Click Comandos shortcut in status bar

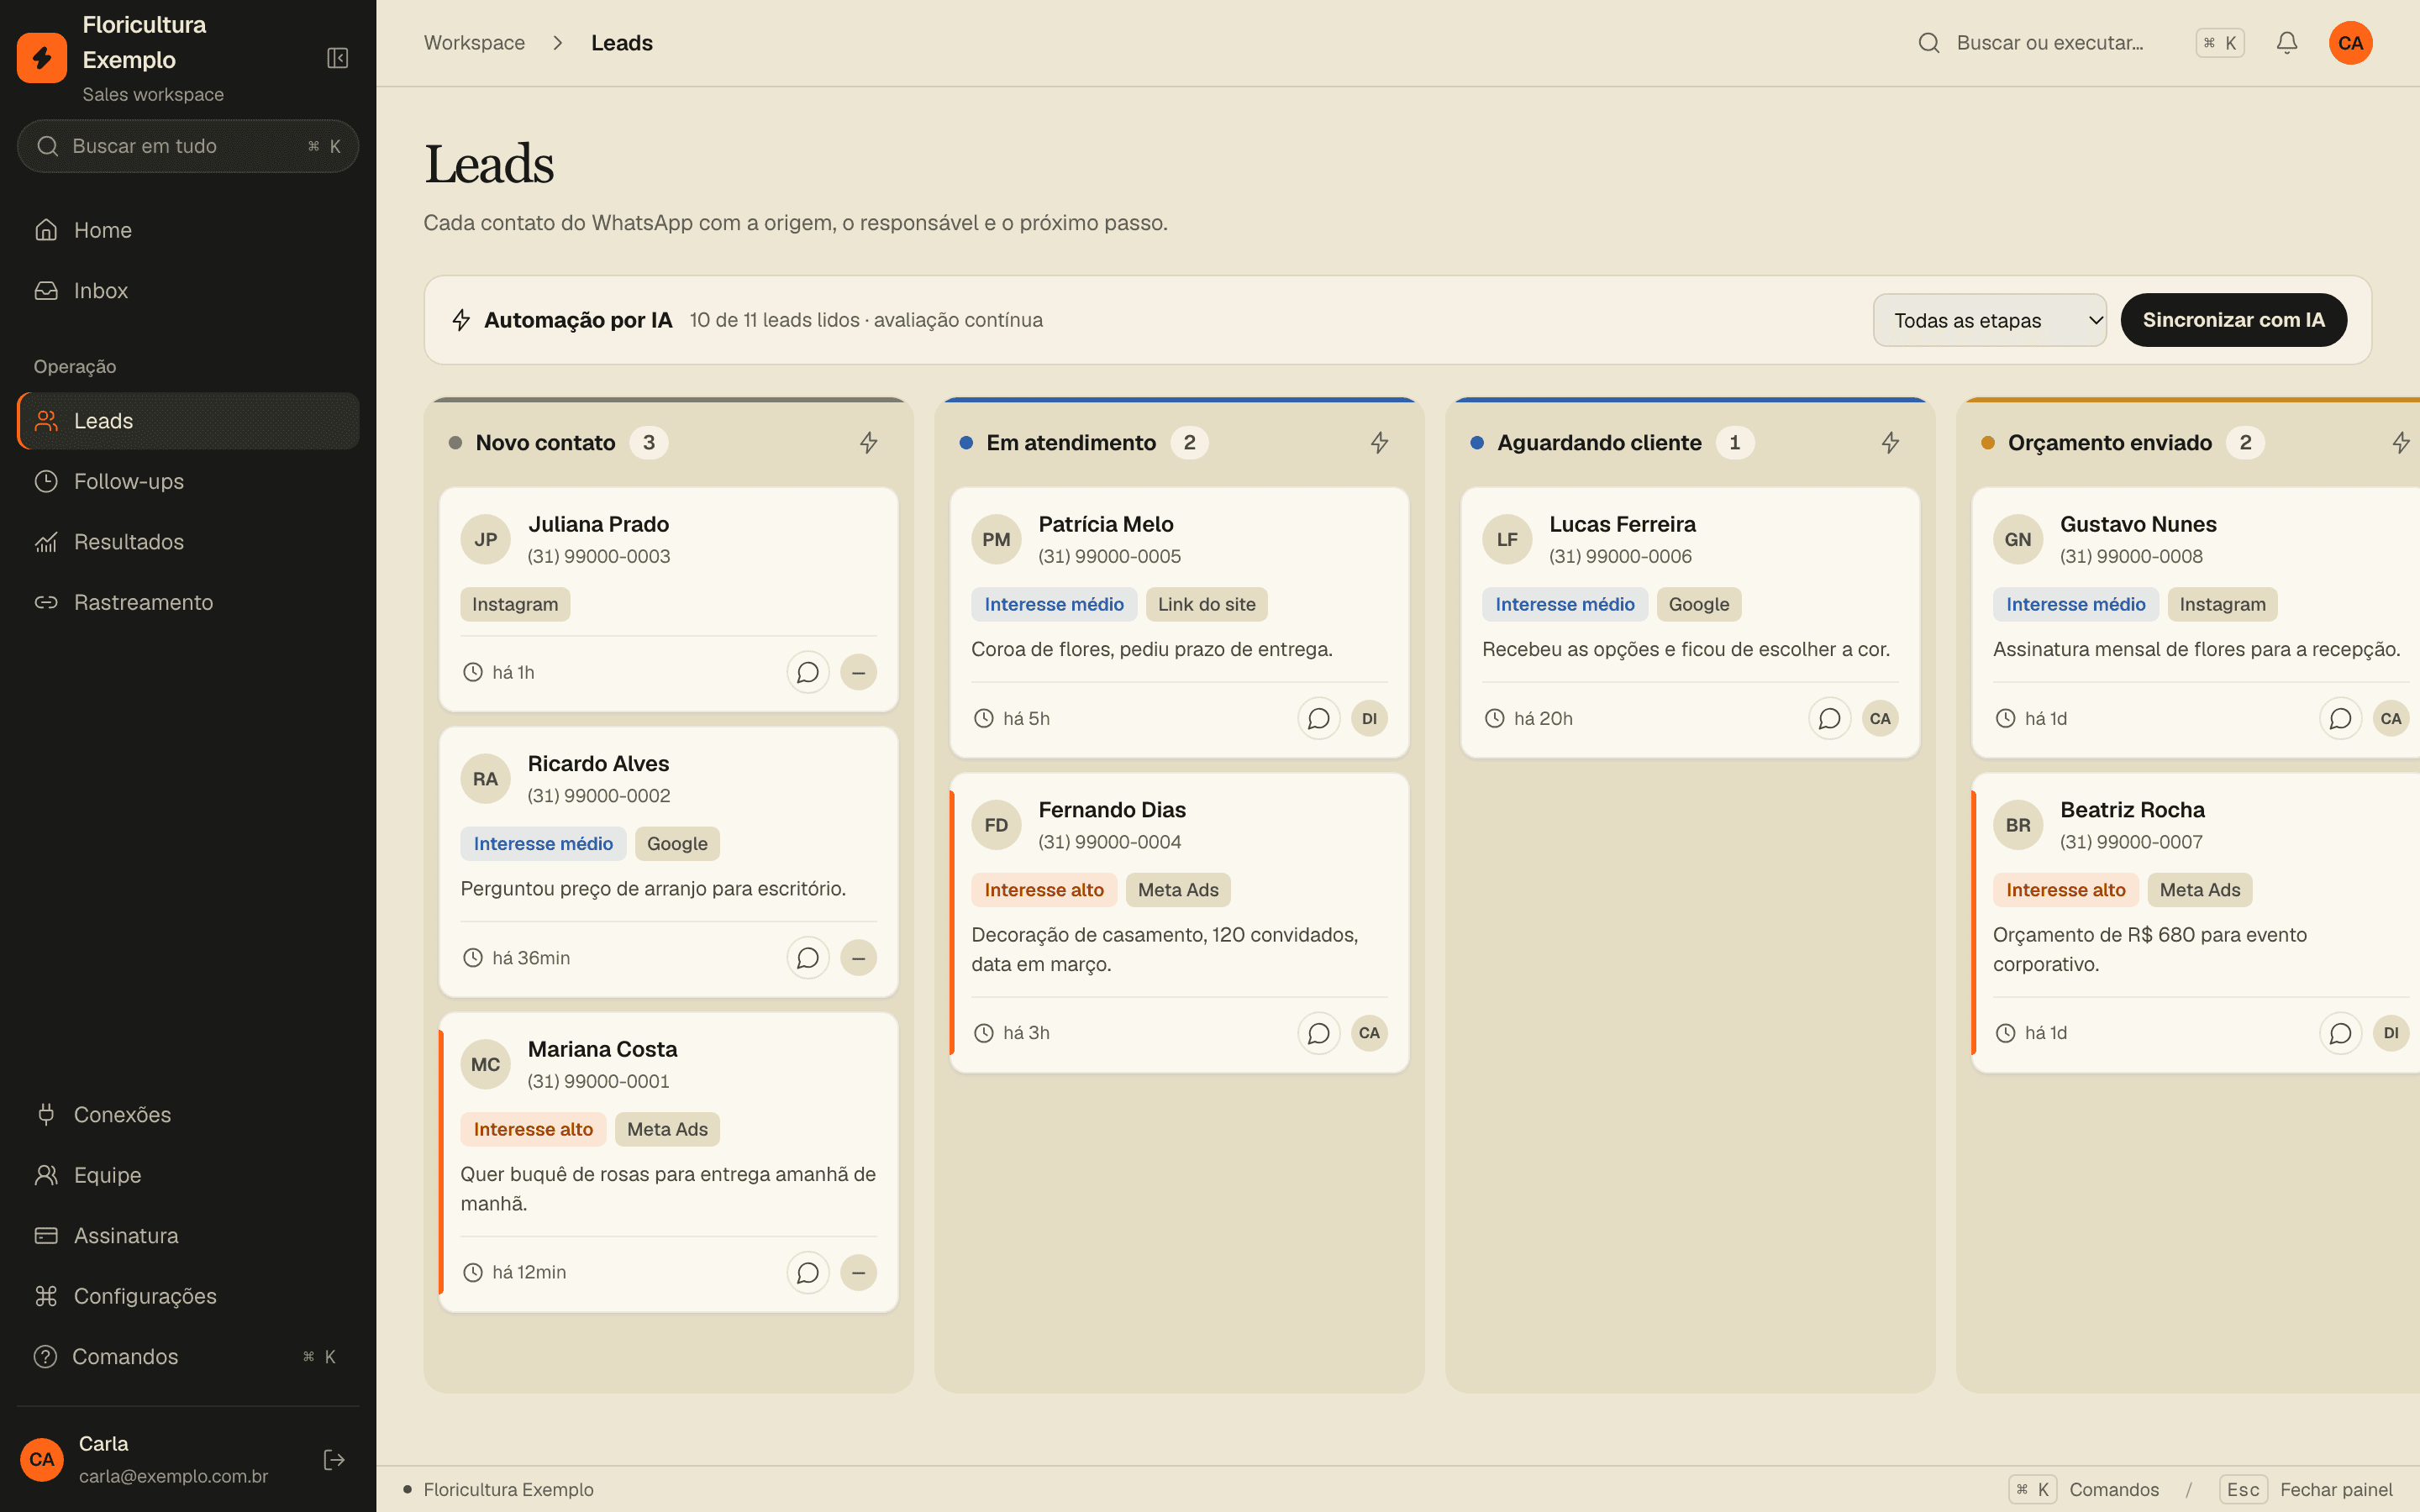2084,1490
